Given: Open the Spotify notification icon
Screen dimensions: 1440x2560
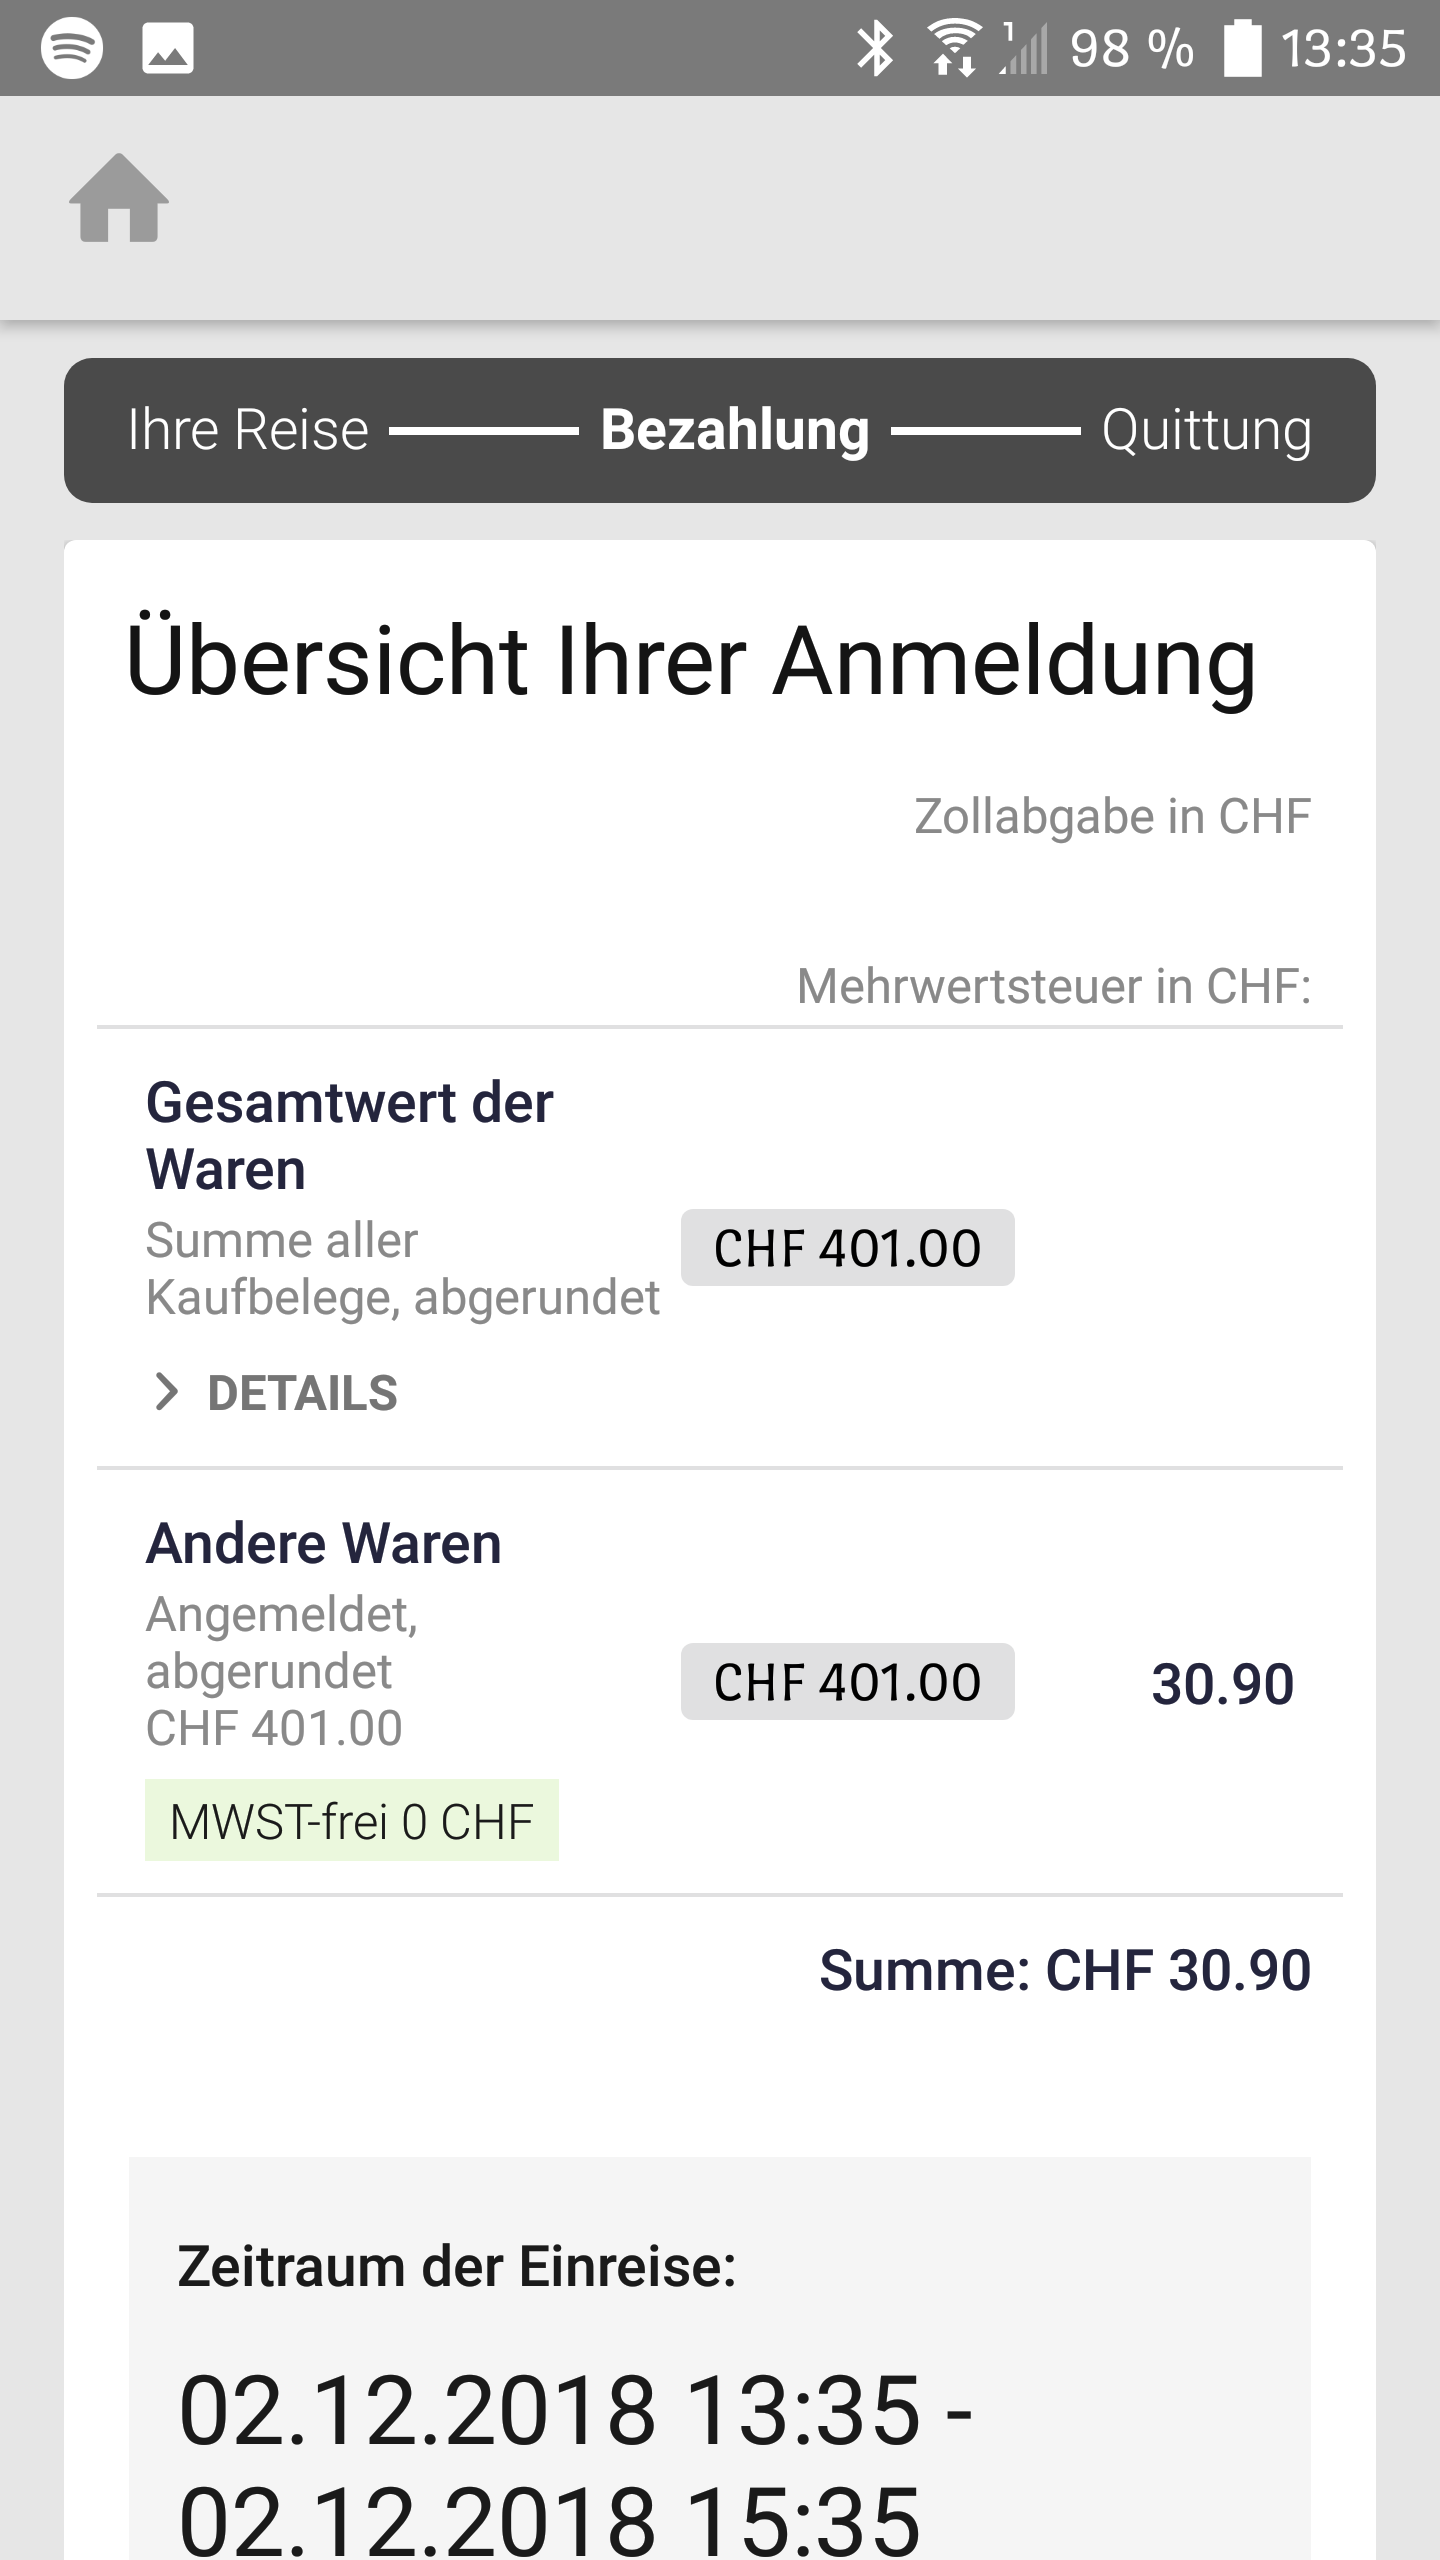Looking at the screenshot, I should coord(72,48).
